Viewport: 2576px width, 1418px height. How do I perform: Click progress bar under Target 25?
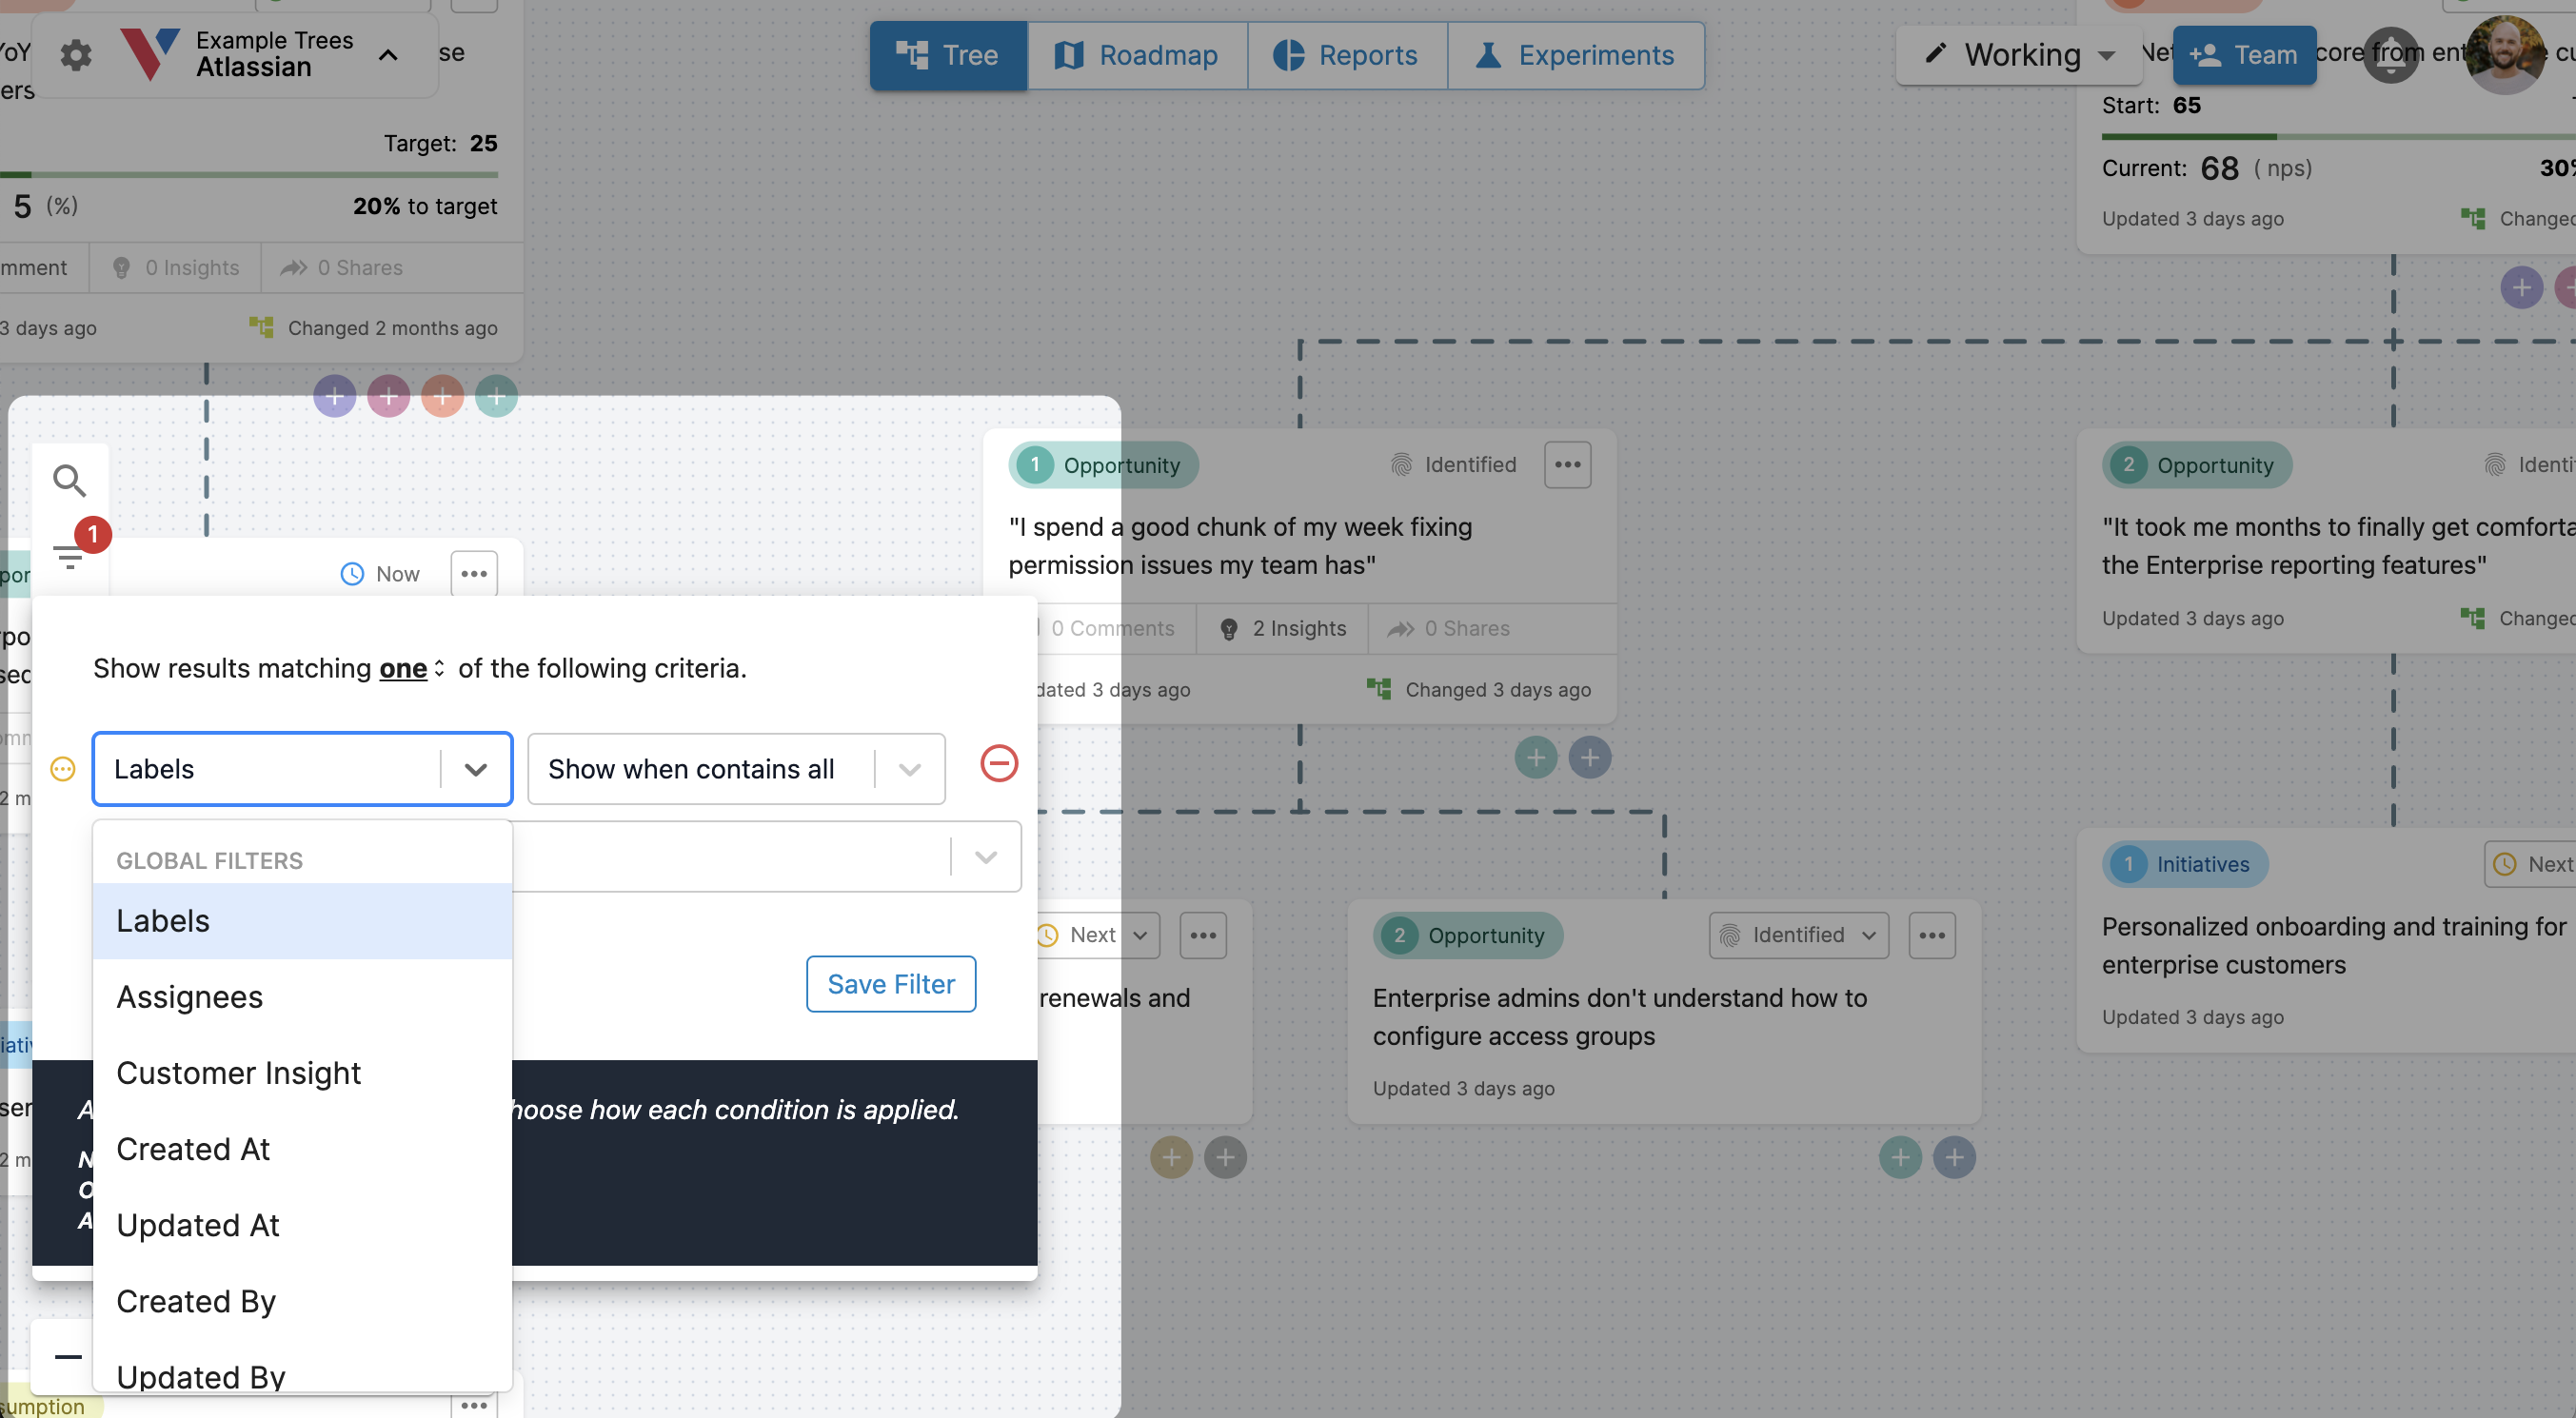pos(249,175)
